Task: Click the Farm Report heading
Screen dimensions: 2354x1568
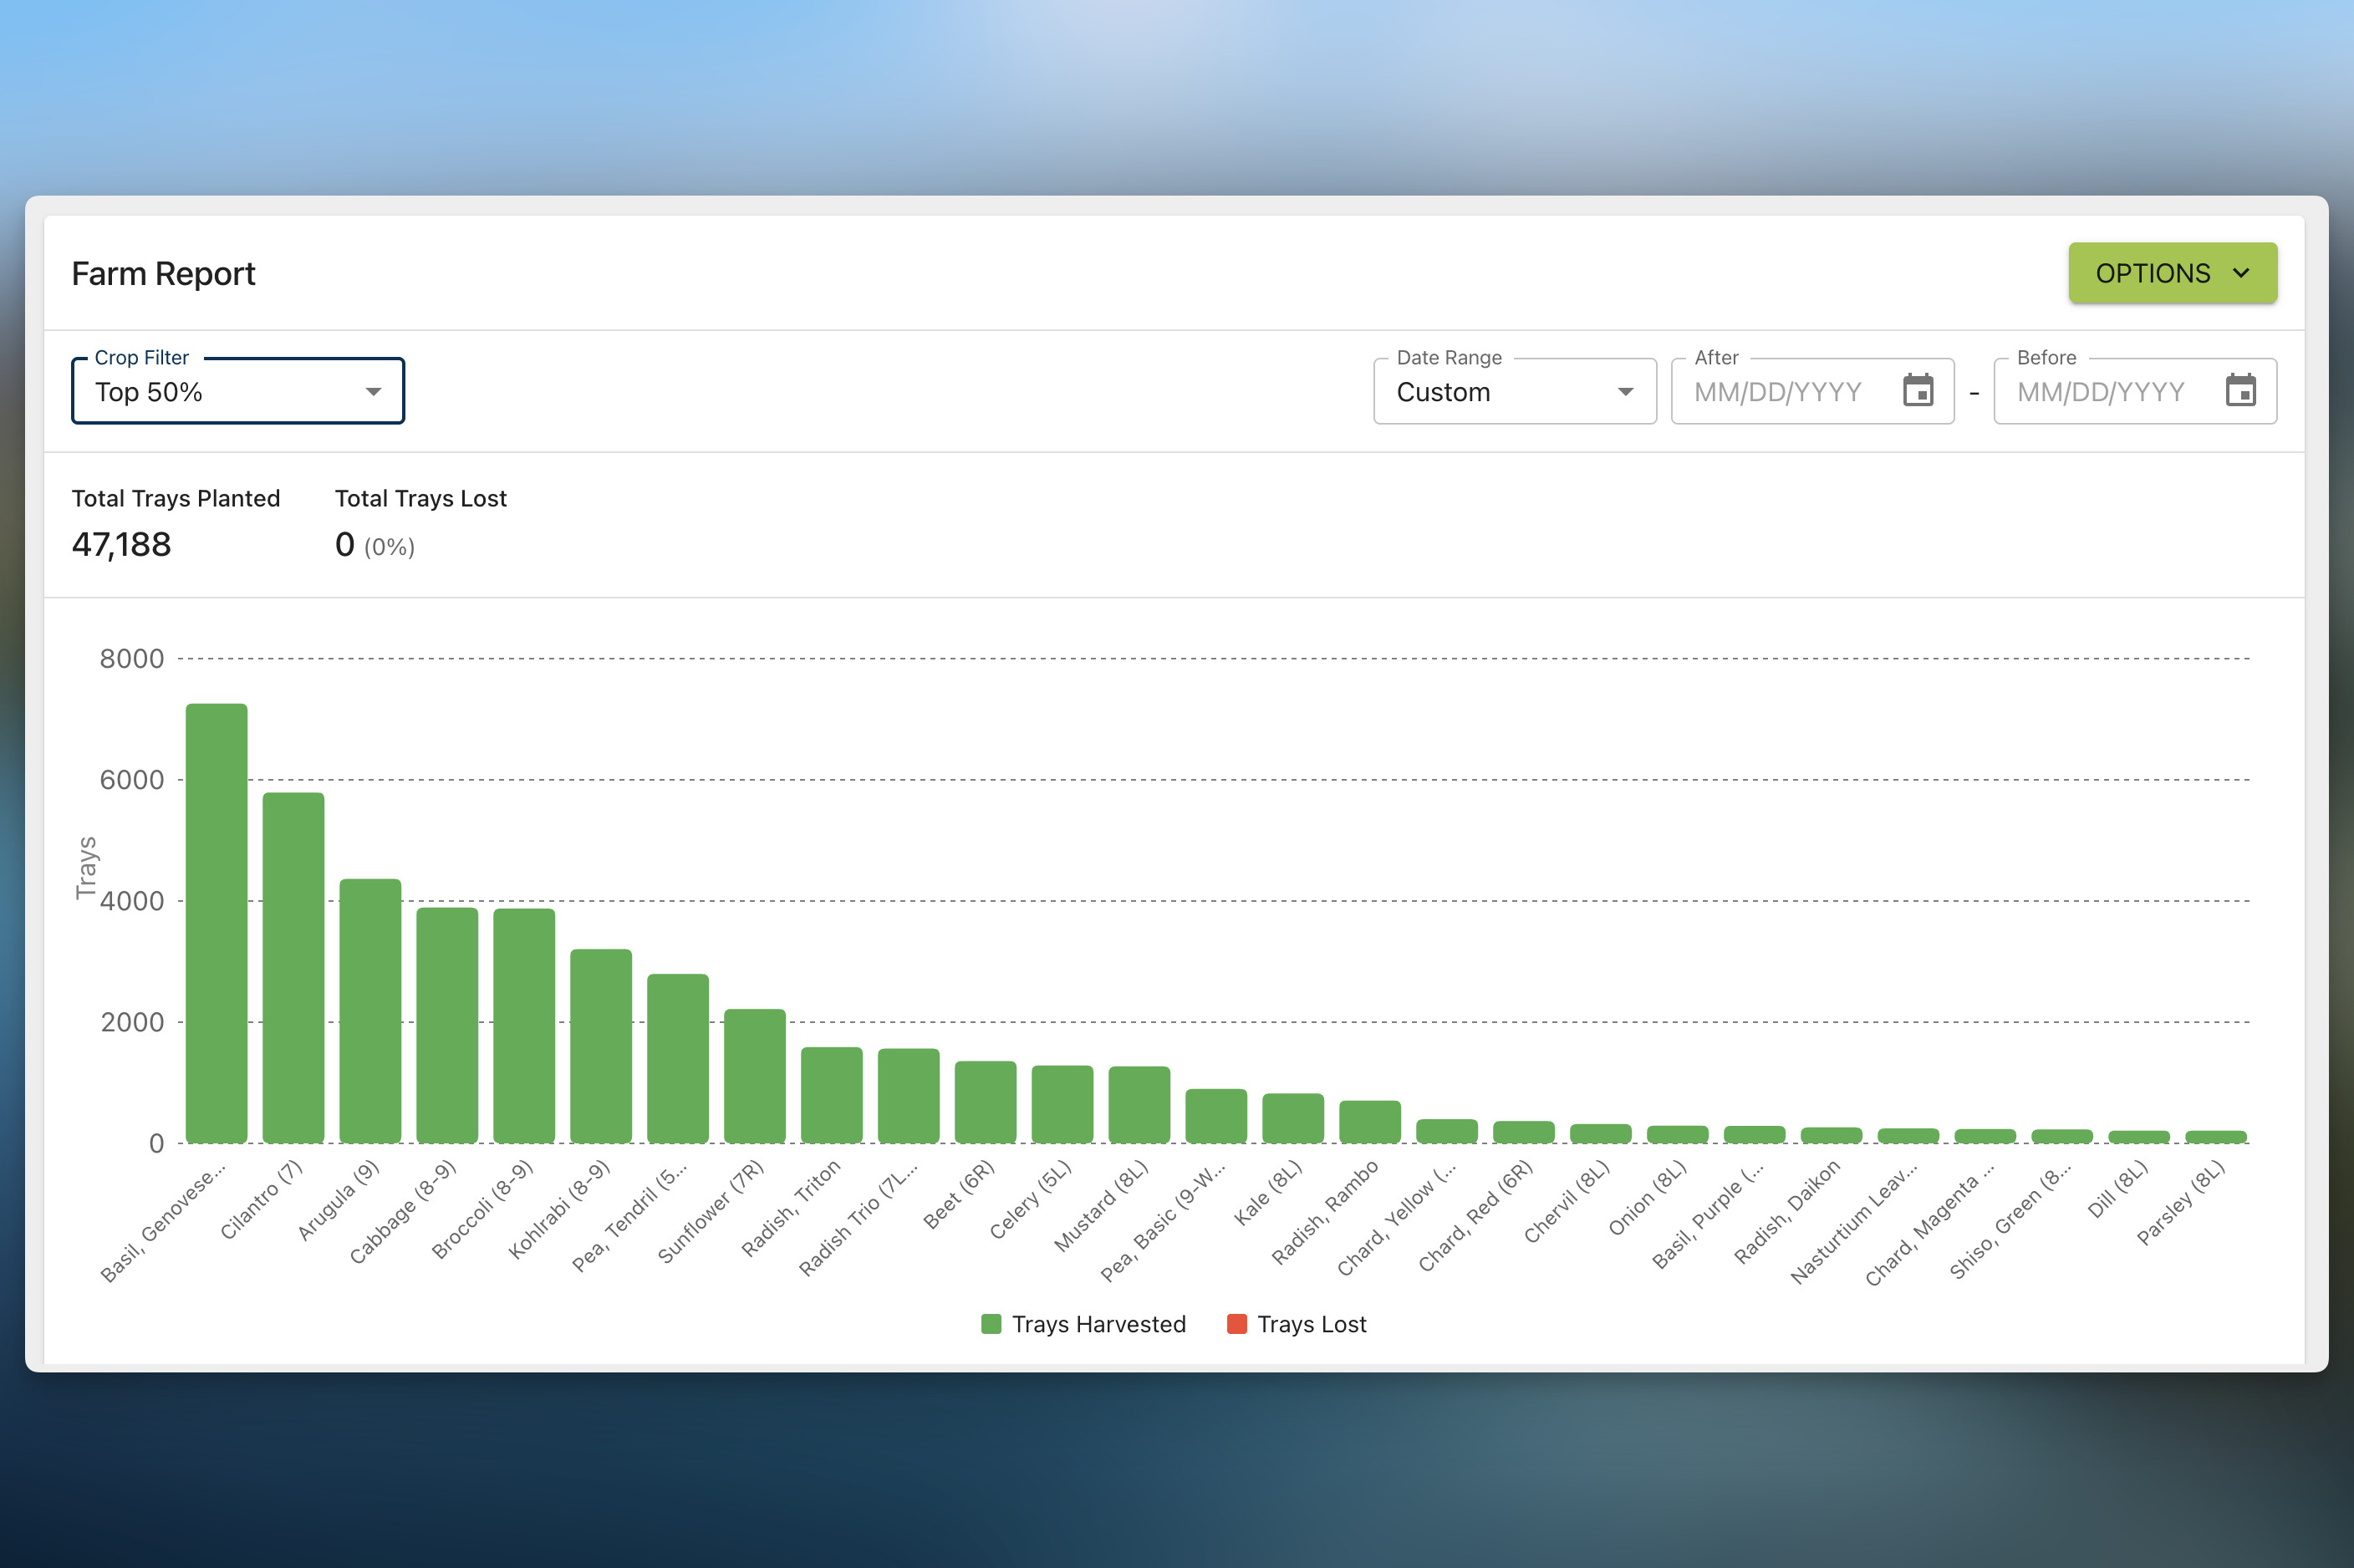Action: (164, 273)
